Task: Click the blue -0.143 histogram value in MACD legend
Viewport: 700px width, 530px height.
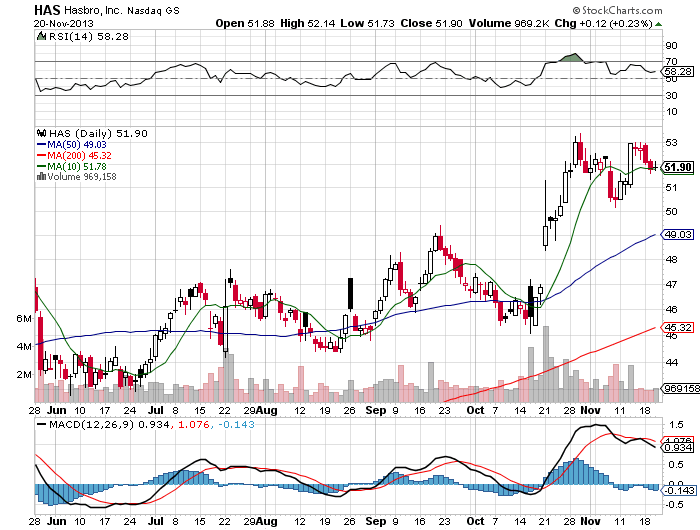Action: pos(236,424)
